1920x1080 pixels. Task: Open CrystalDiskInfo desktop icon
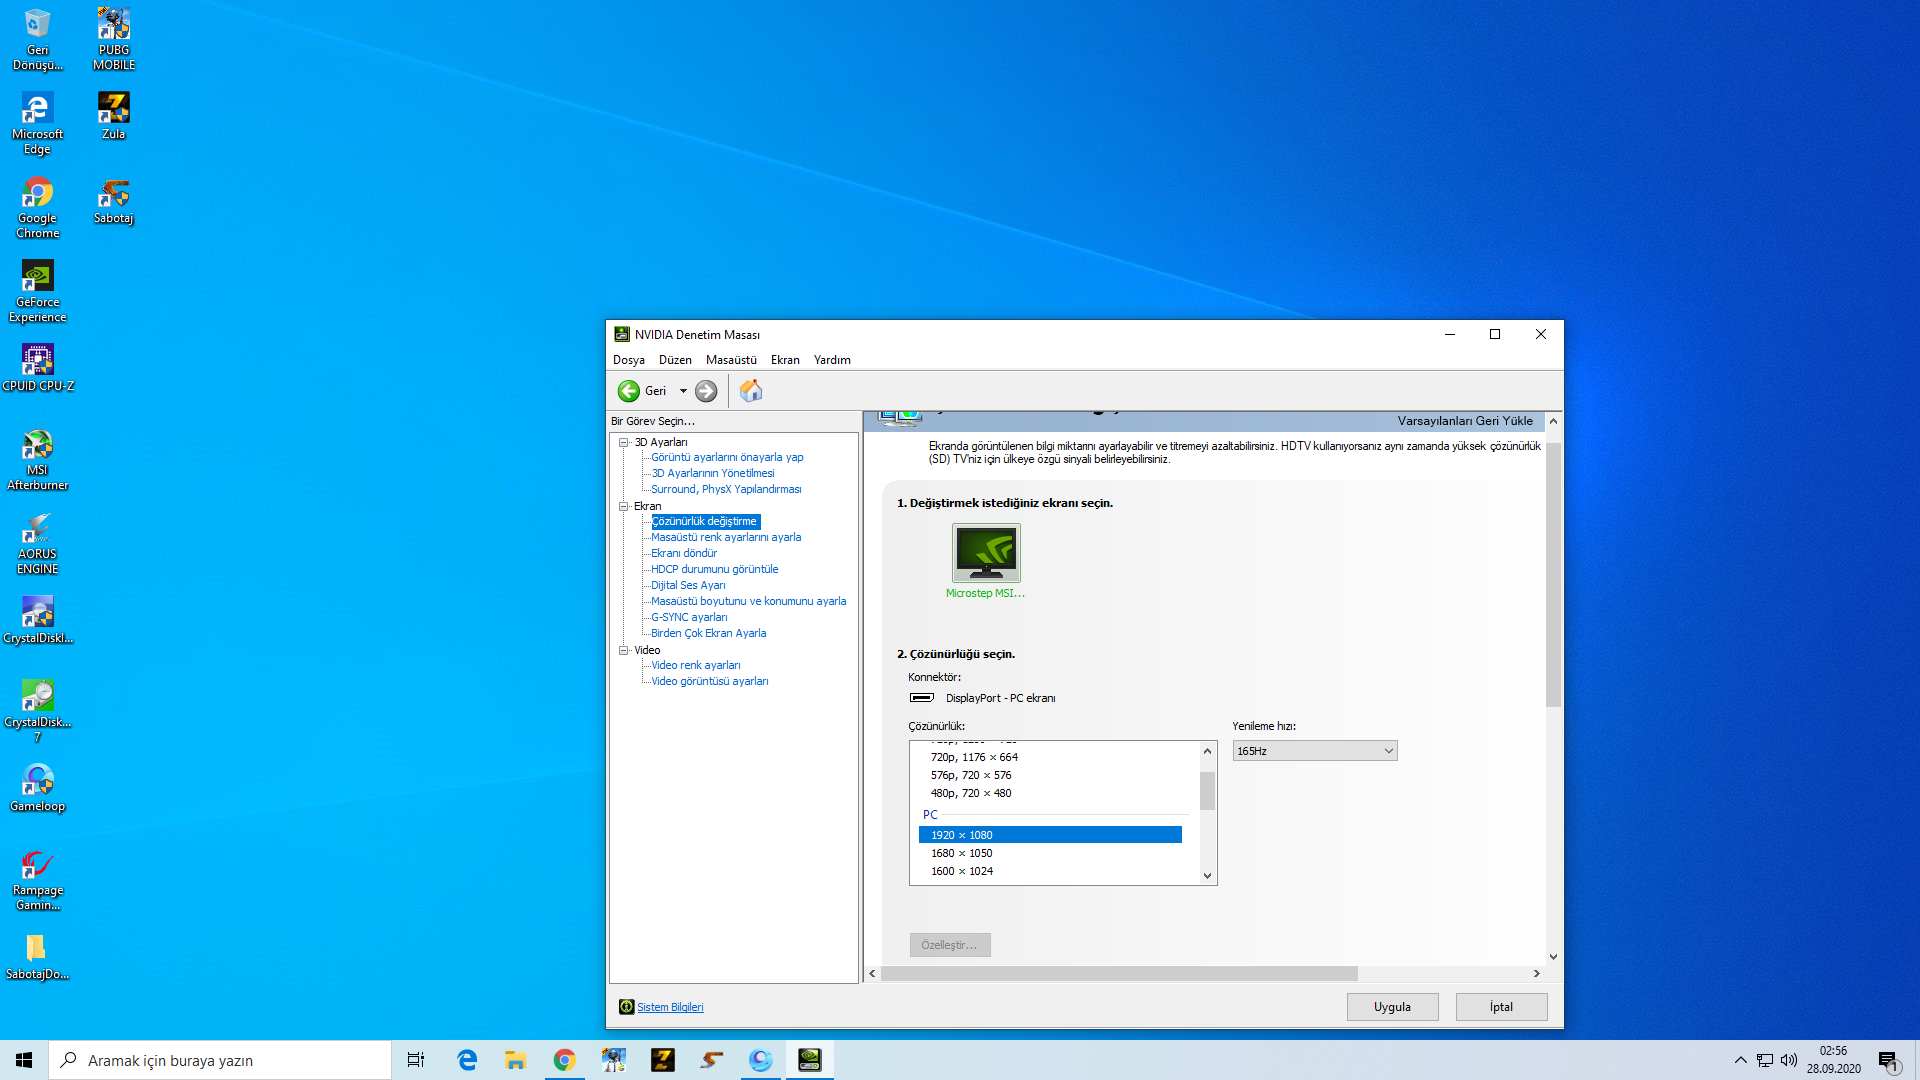[38, 621]
